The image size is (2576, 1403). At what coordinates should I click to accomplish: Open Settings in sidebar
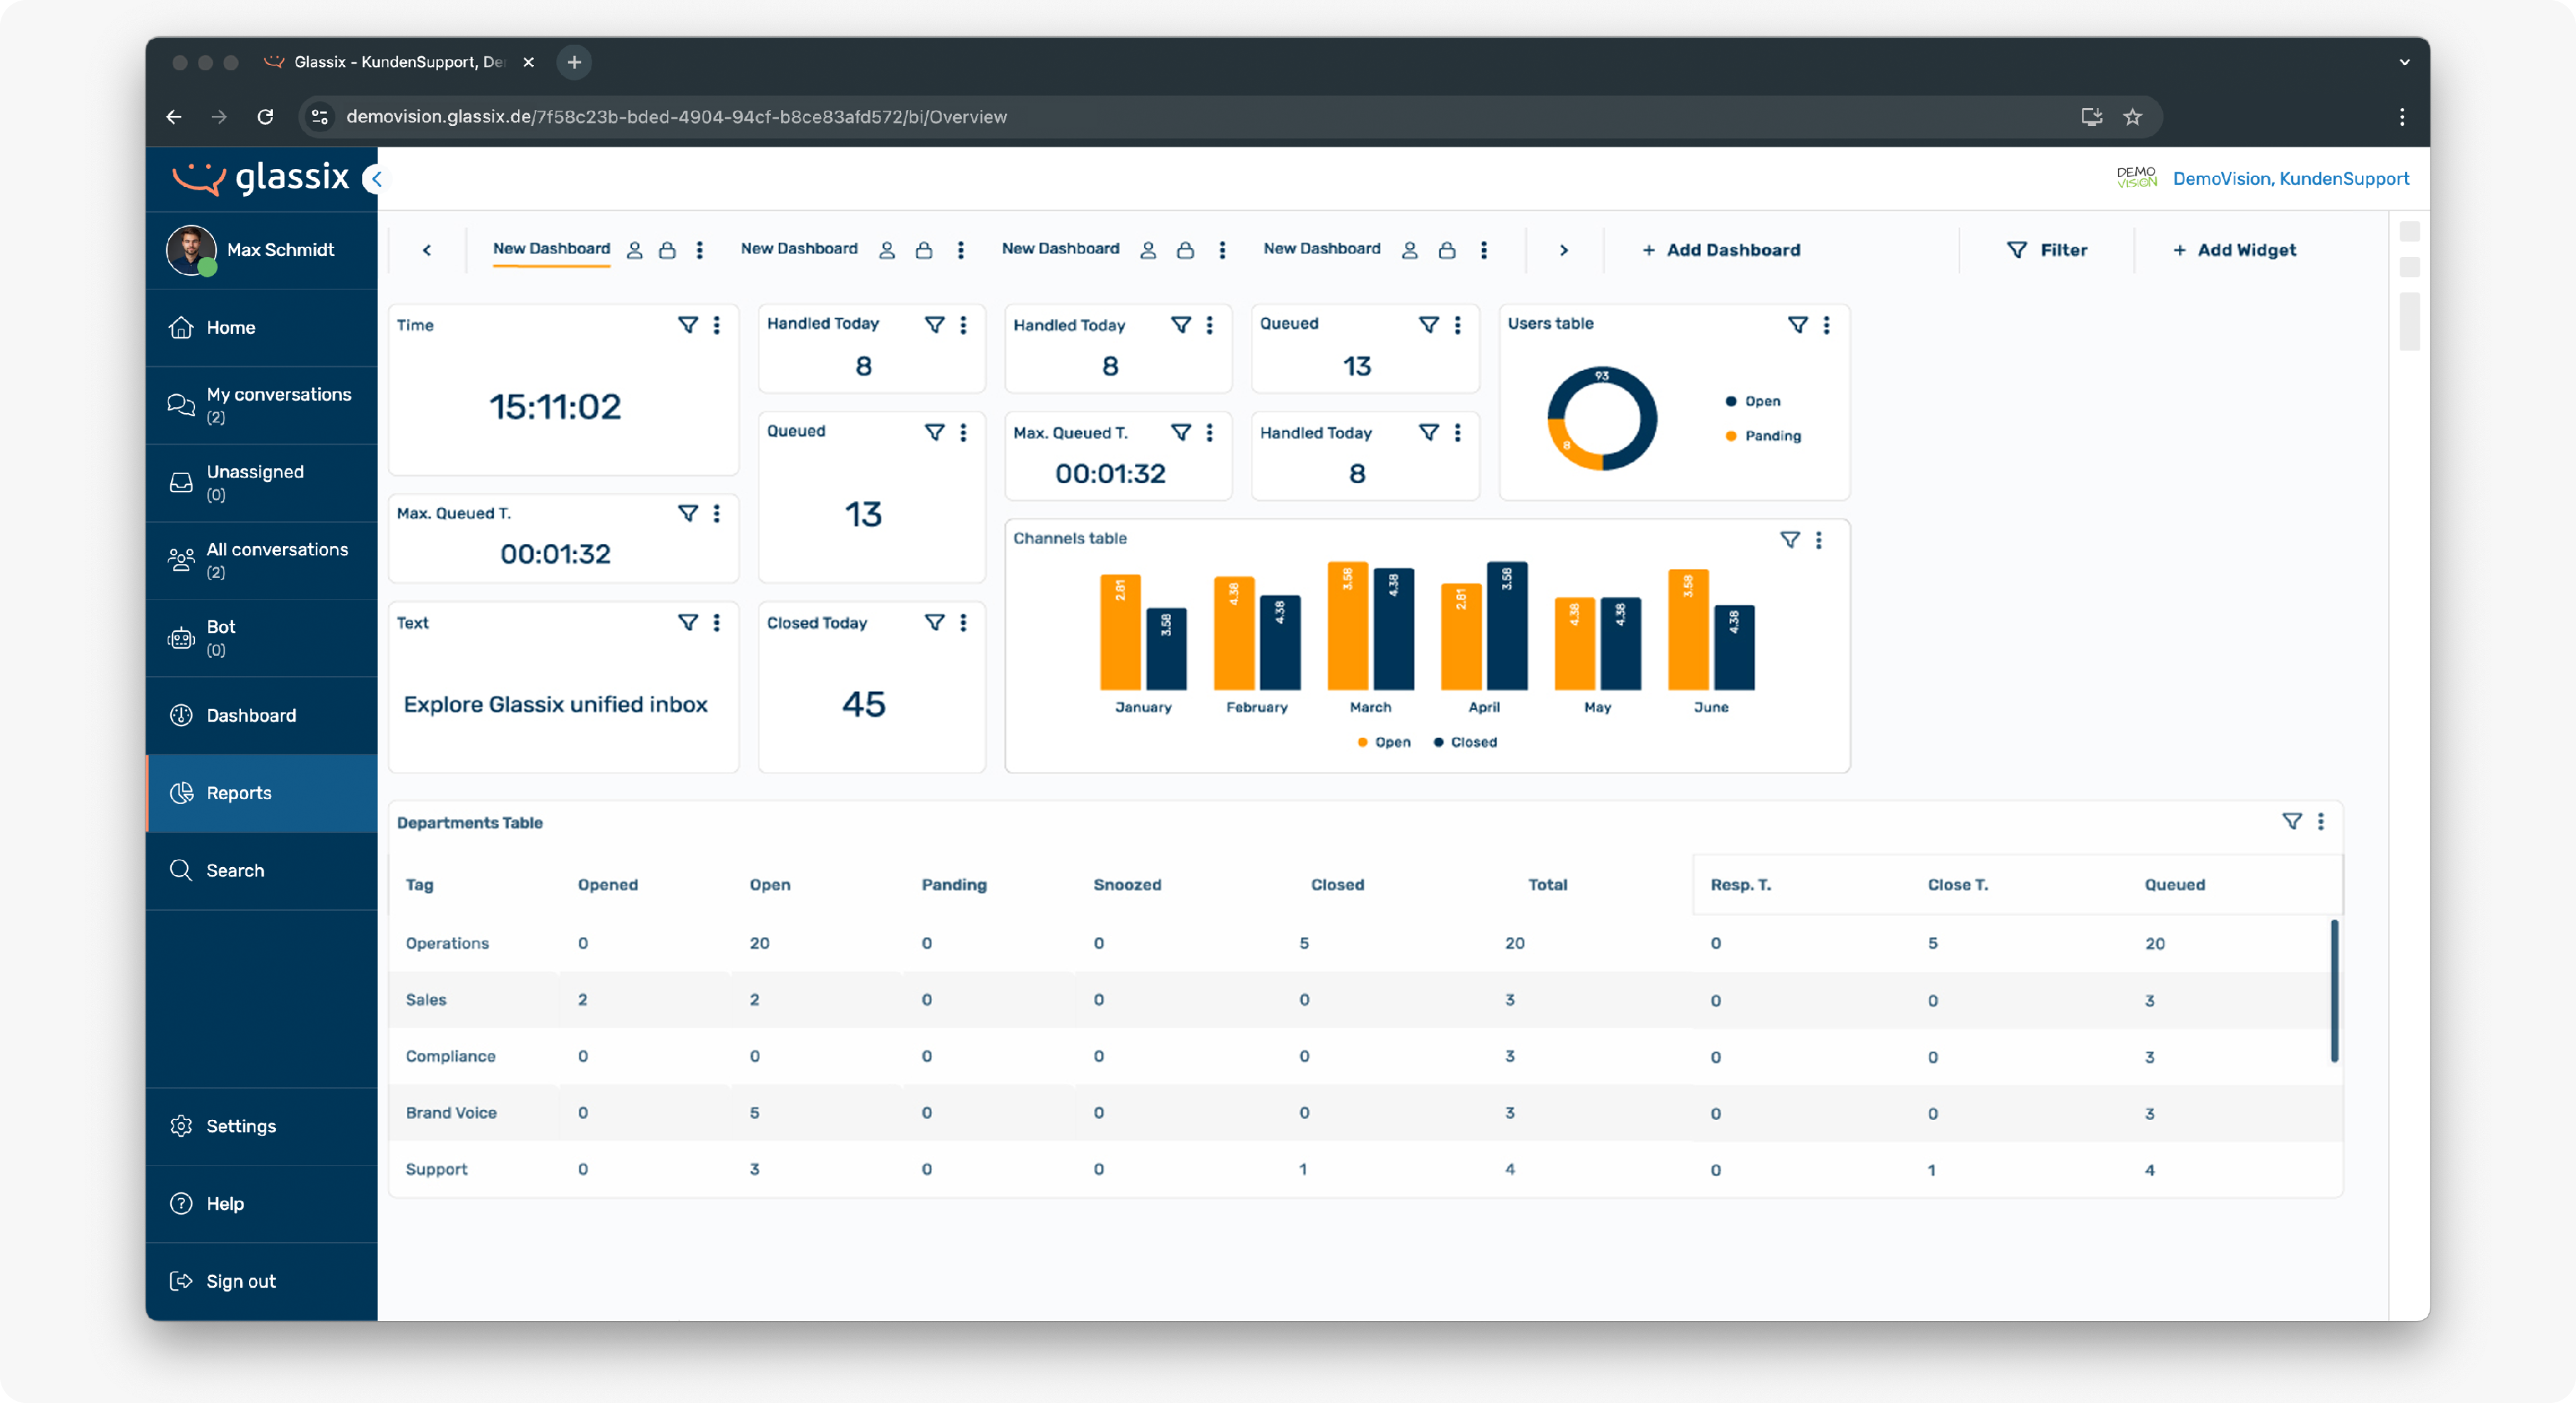click(261, 1126)
